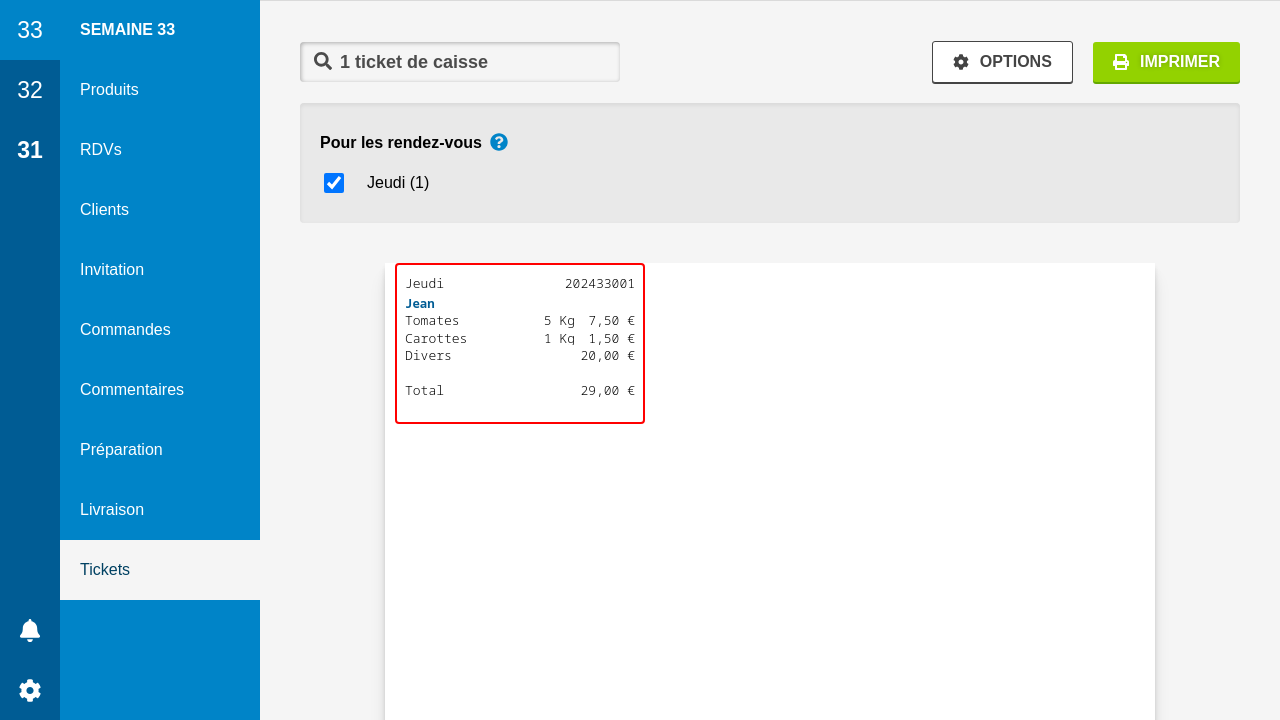The width and height of the screenshot is (1280, 720).
Task: Open the Livraison section
Action: coord(112,510)
